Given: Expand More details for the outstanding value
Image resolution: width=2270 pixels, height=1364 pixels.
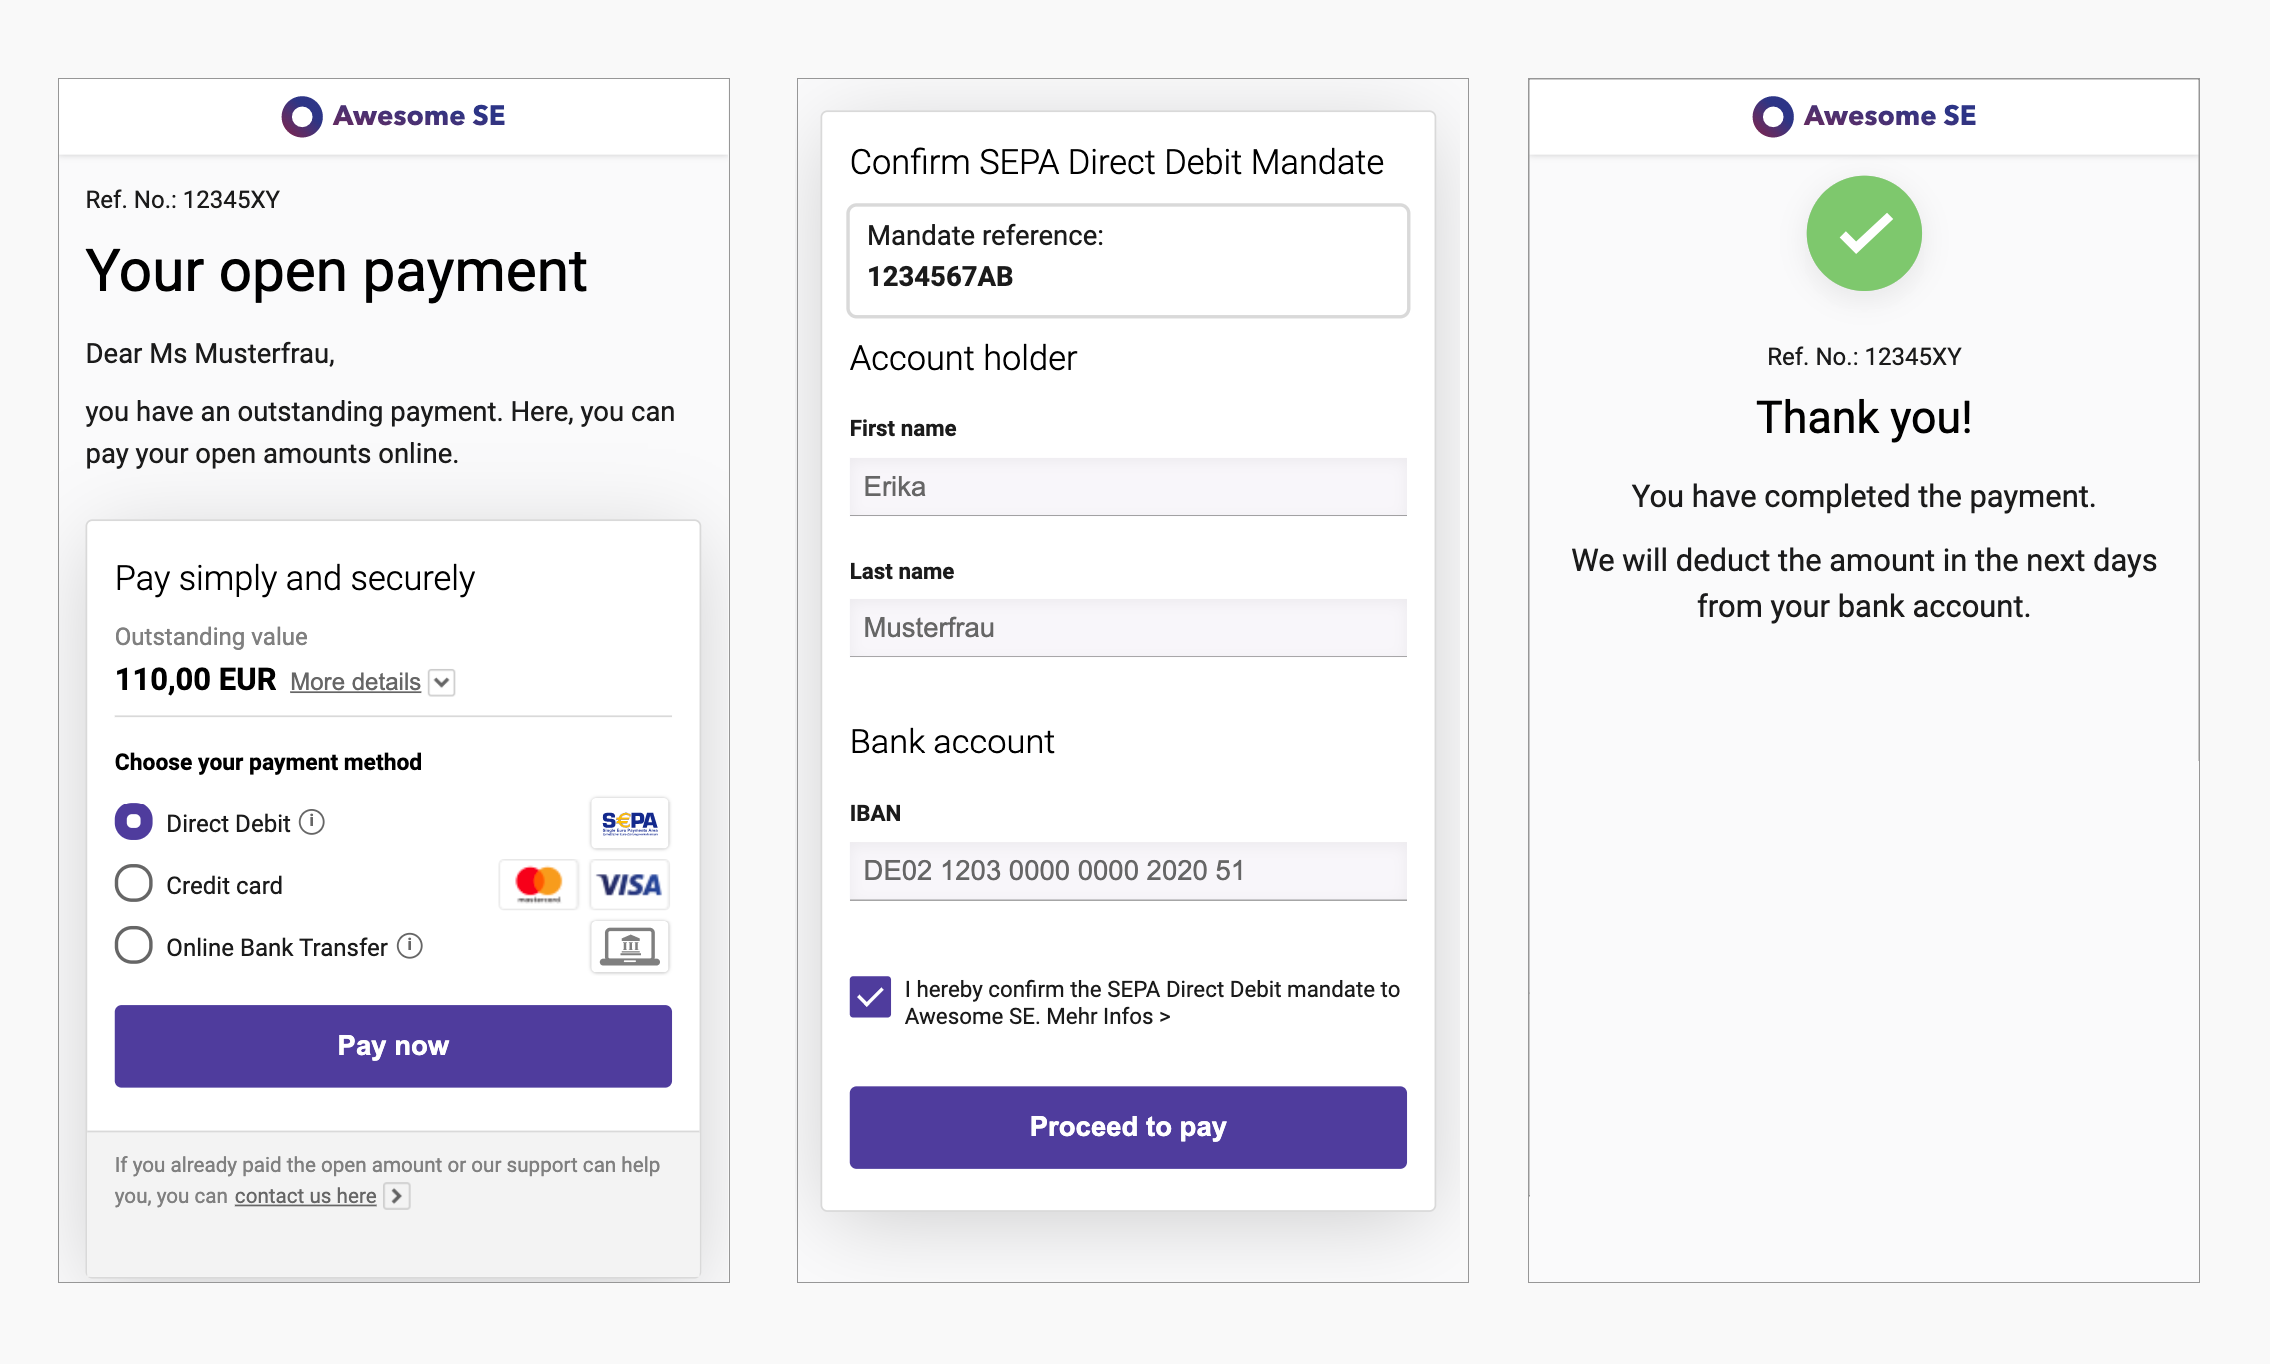Looking at the screenshot, I should pyautogui.click(x=355, y=681).
